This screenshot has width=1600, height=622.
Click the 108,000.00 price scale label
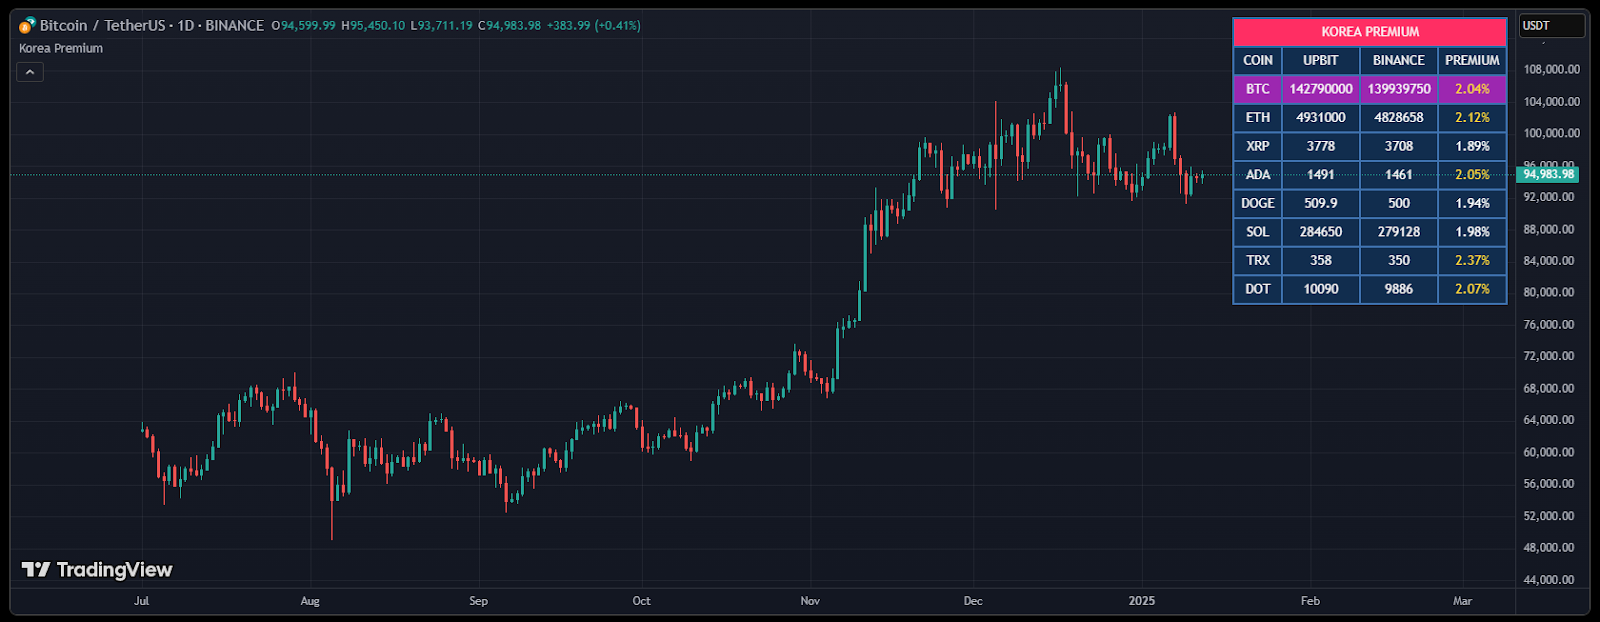[x=1552, y=70]
